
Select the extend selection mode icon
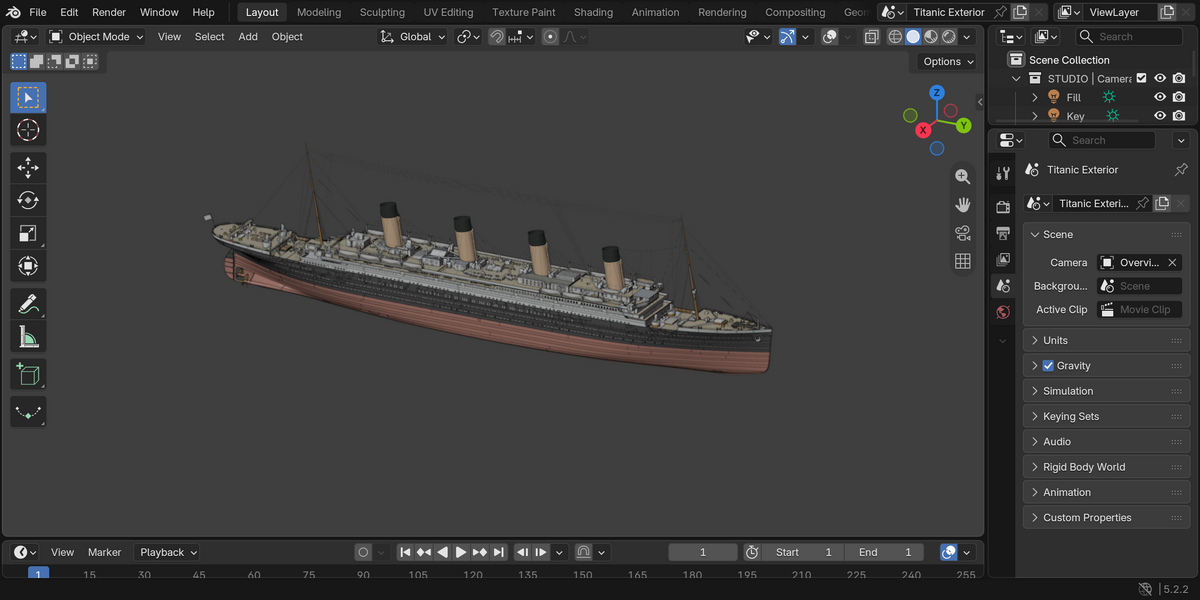37,61
